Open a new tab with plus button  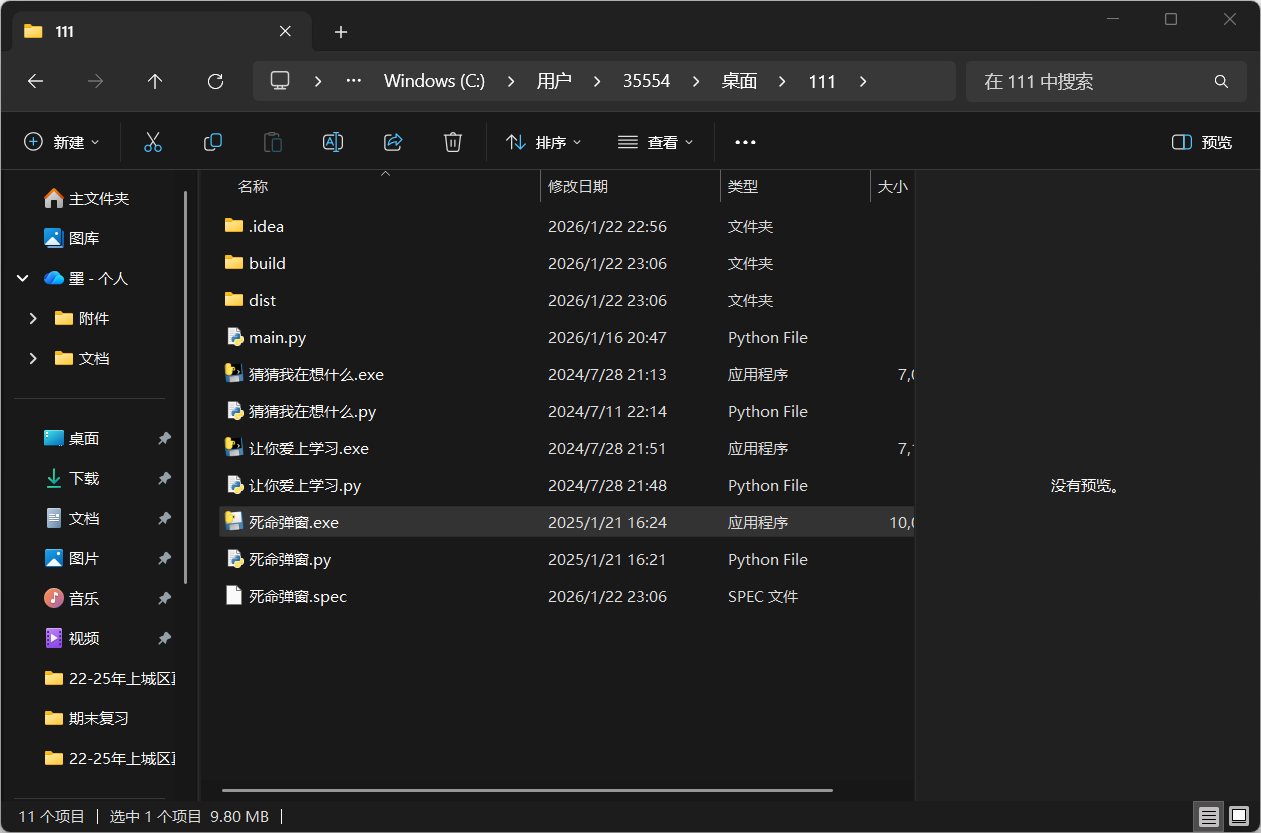pos(341,32)
